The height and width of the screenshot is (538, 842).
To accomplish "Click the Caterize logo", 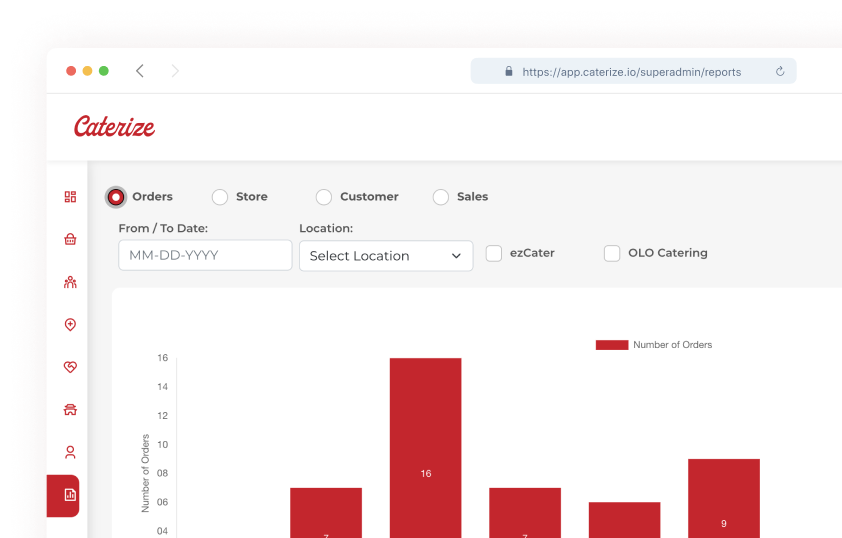I will pos(114,127).
